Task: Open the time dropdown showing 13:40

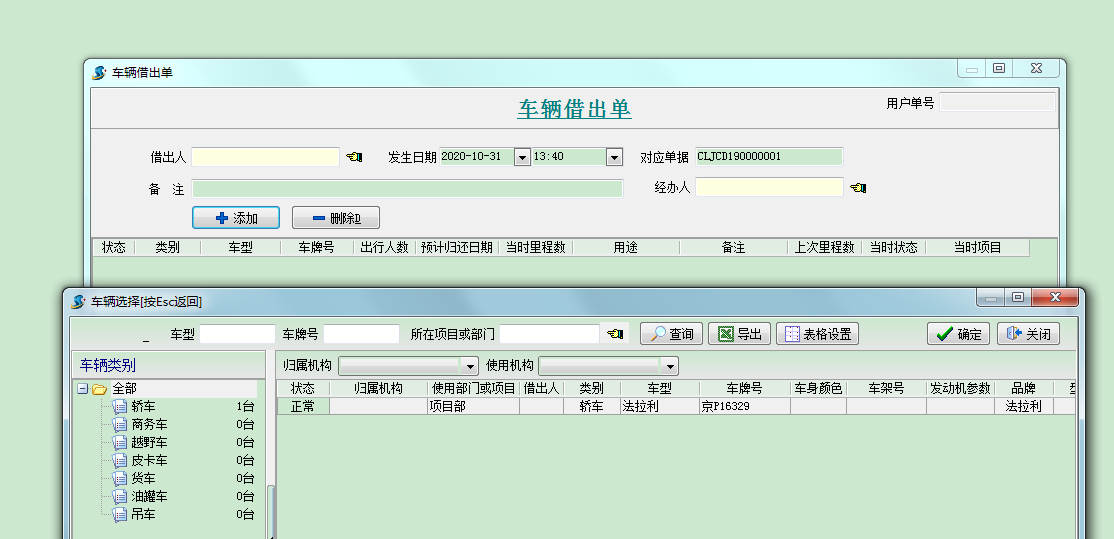Action: coord(615,157)
